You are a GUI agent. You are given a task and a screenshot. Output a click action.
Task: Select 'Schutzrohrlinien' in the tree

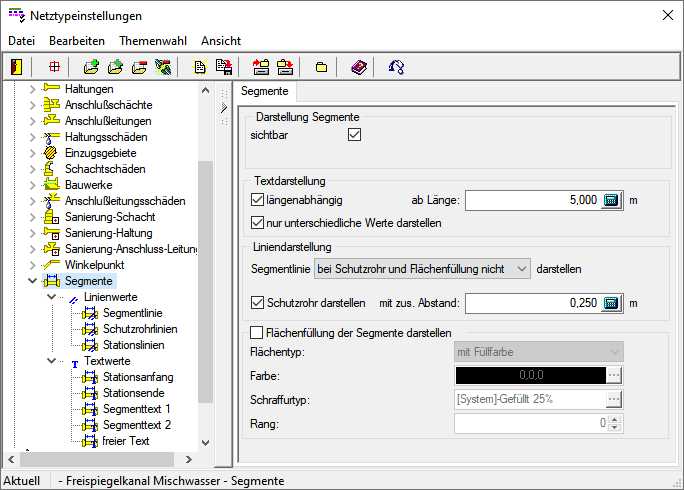point(140,329)
